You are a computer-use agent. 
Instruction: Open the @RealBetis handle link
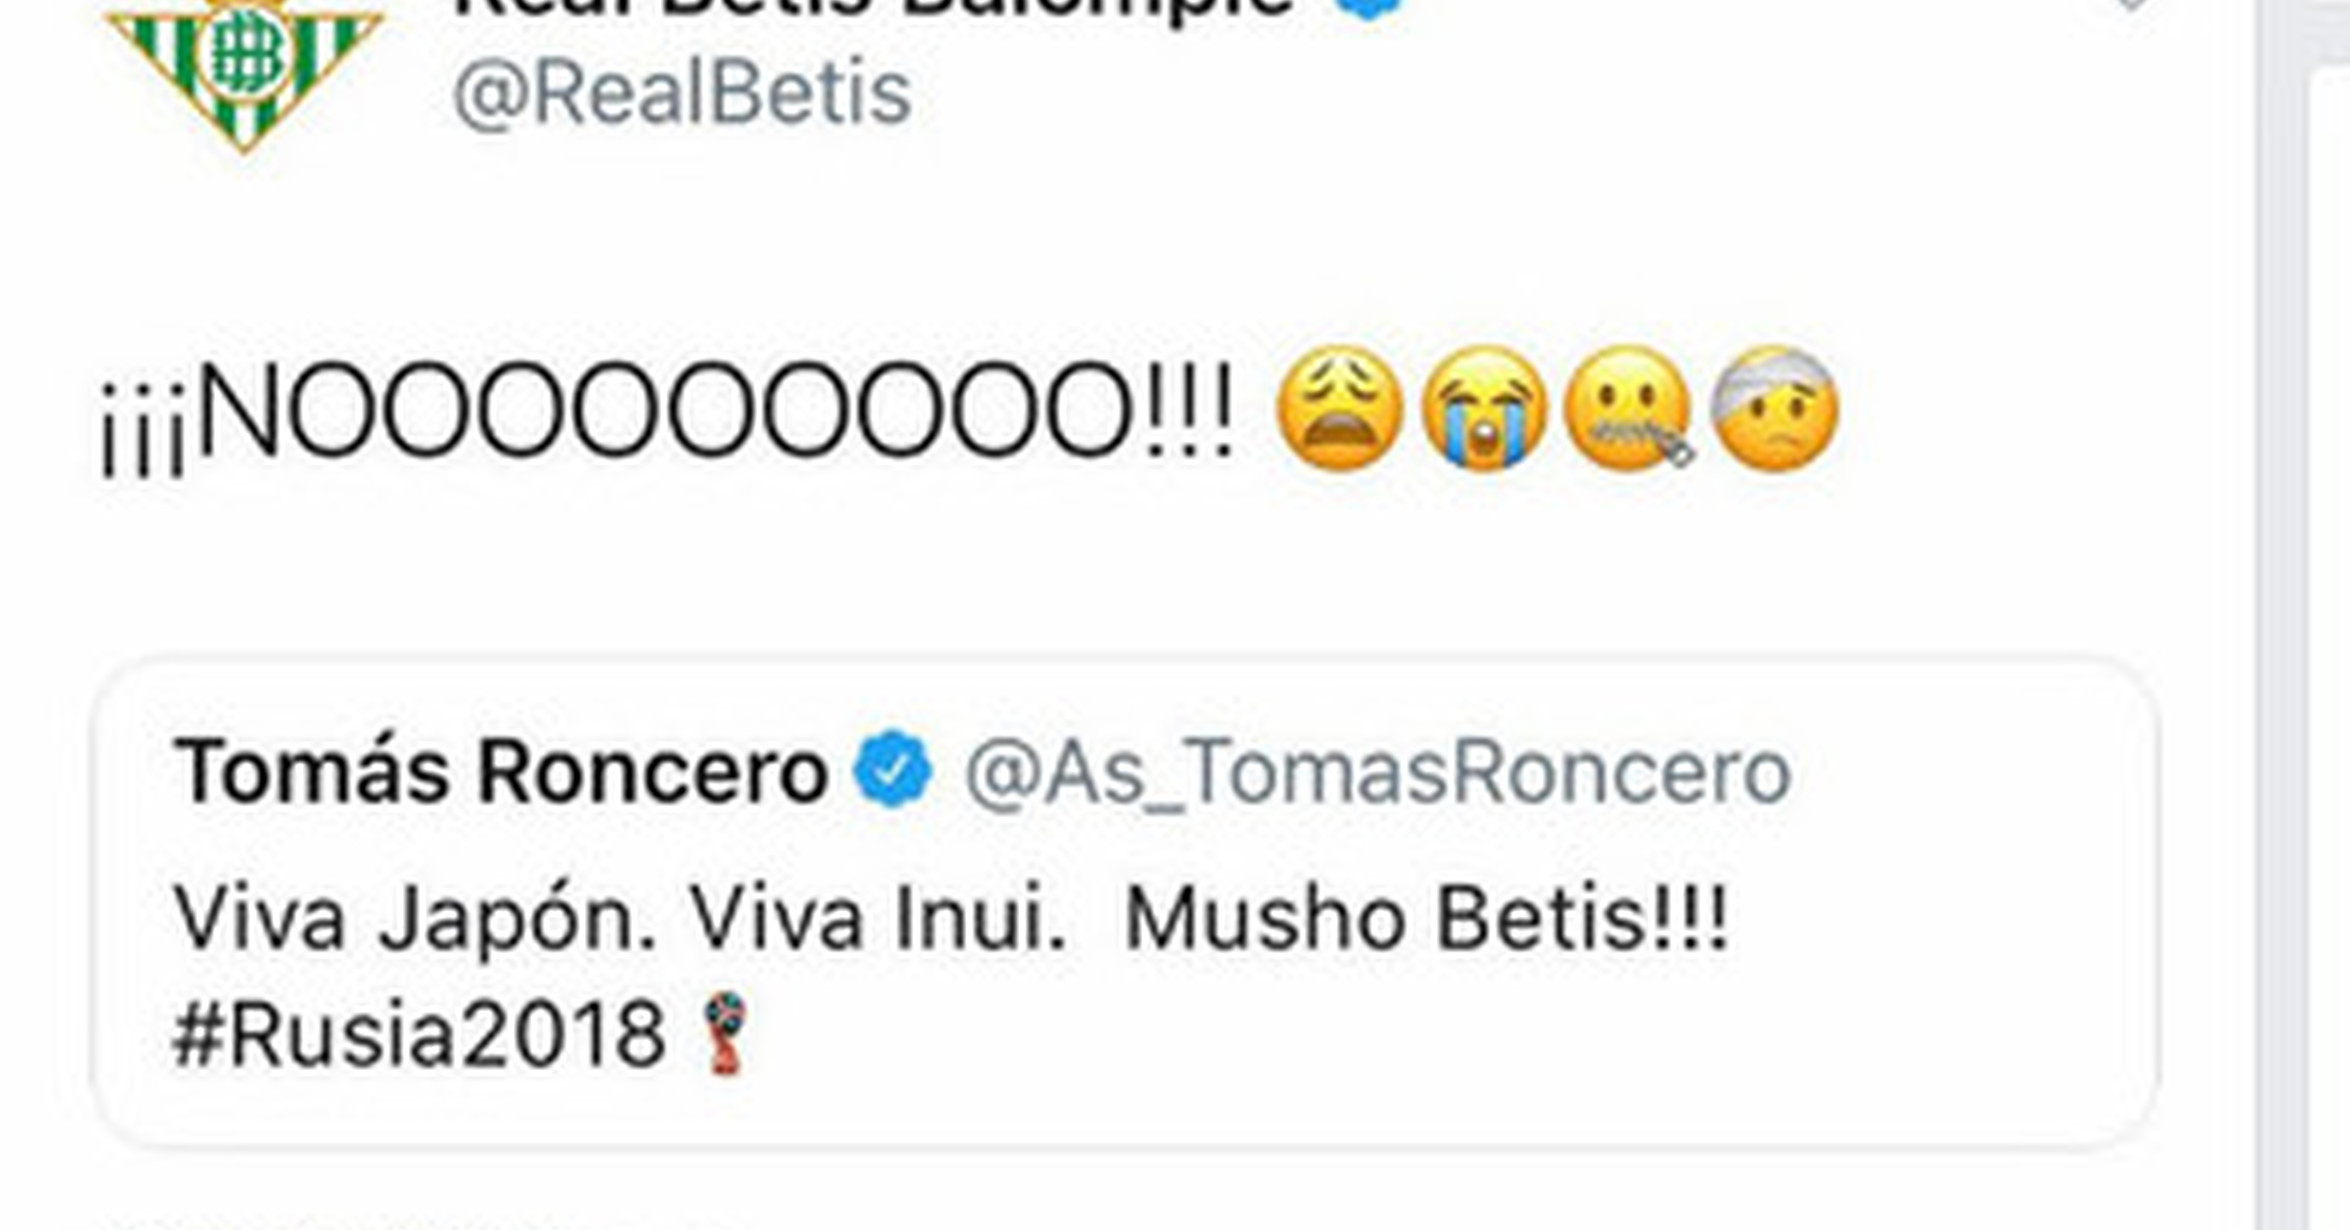(x=682, y=94)
